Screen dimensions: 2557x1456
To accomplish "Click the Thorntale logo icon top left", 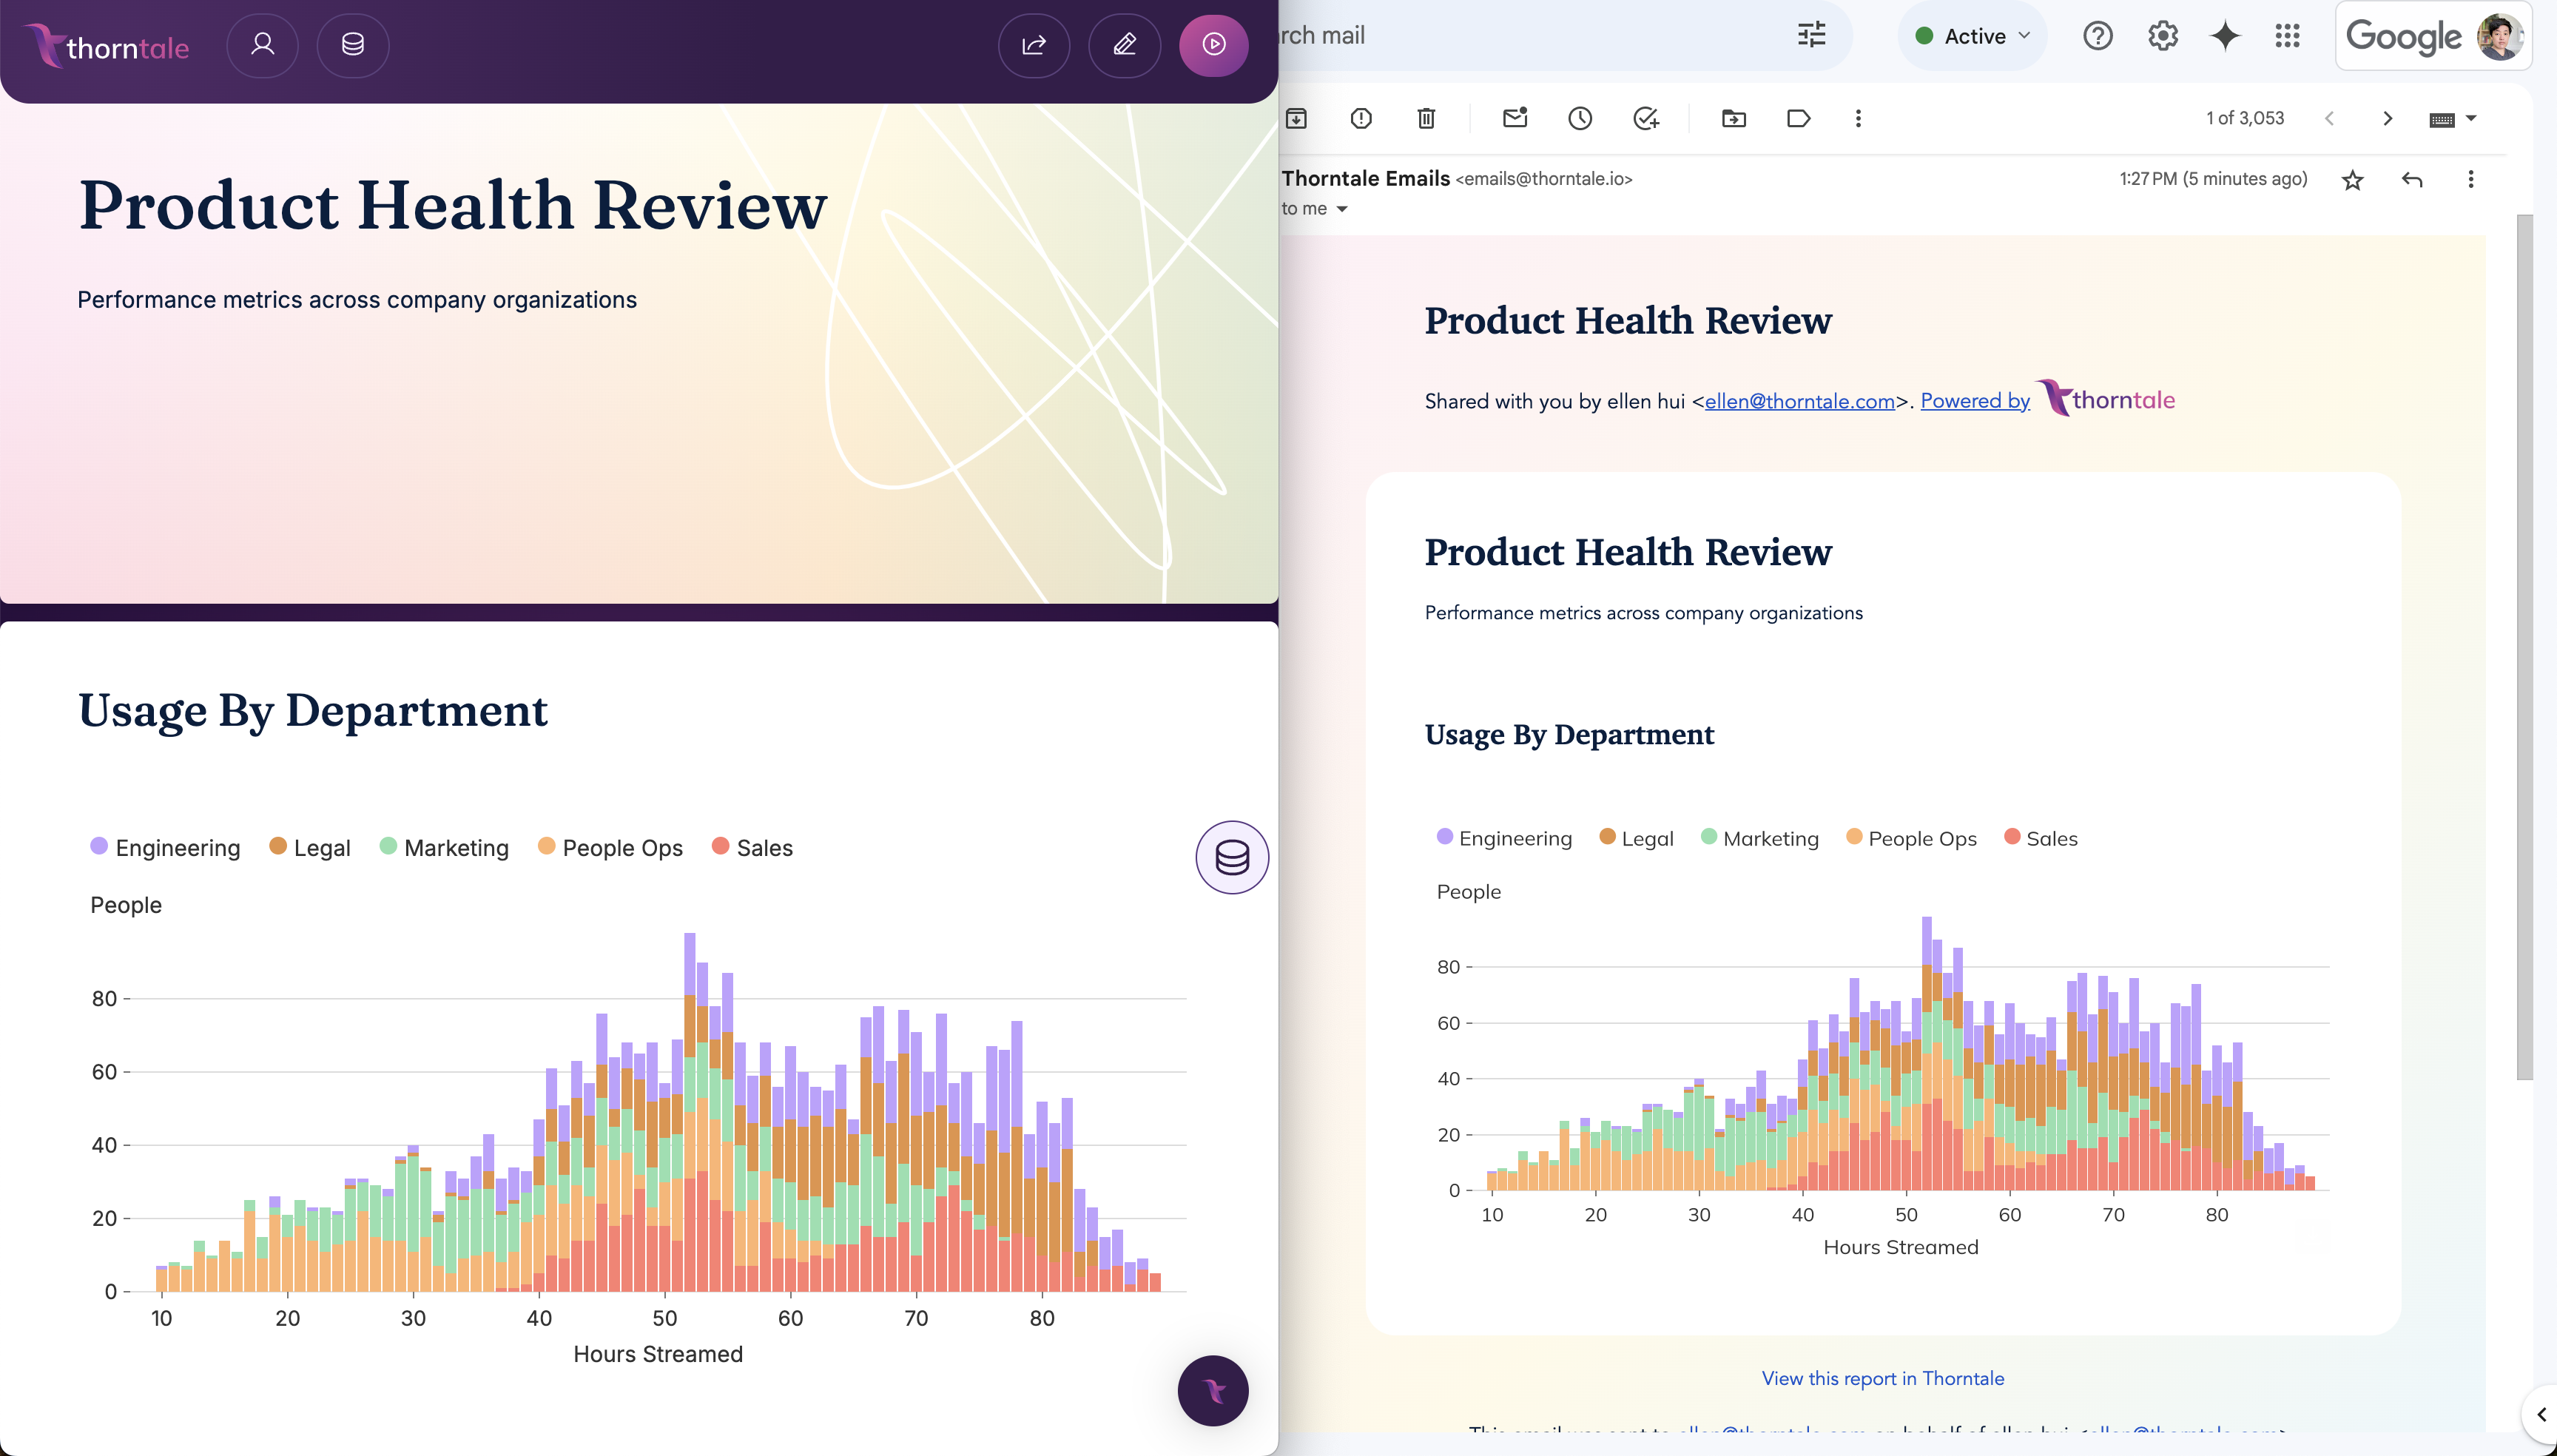I will 47,44.
